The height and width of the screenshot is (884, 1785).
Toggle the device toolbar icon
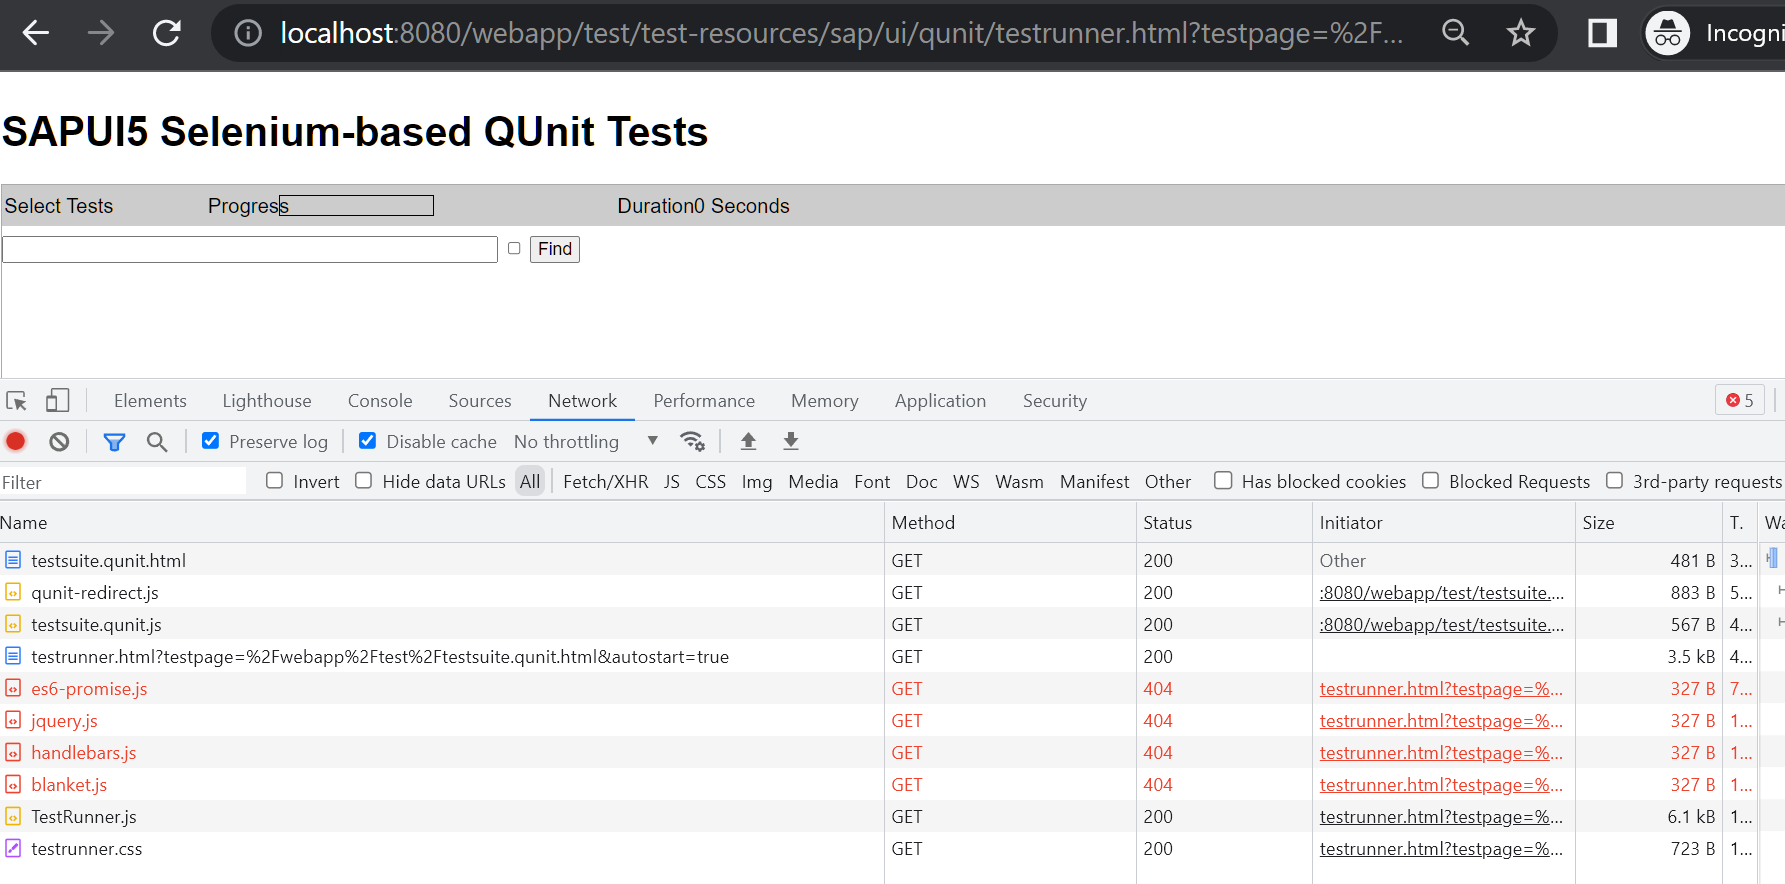(58, 401)
